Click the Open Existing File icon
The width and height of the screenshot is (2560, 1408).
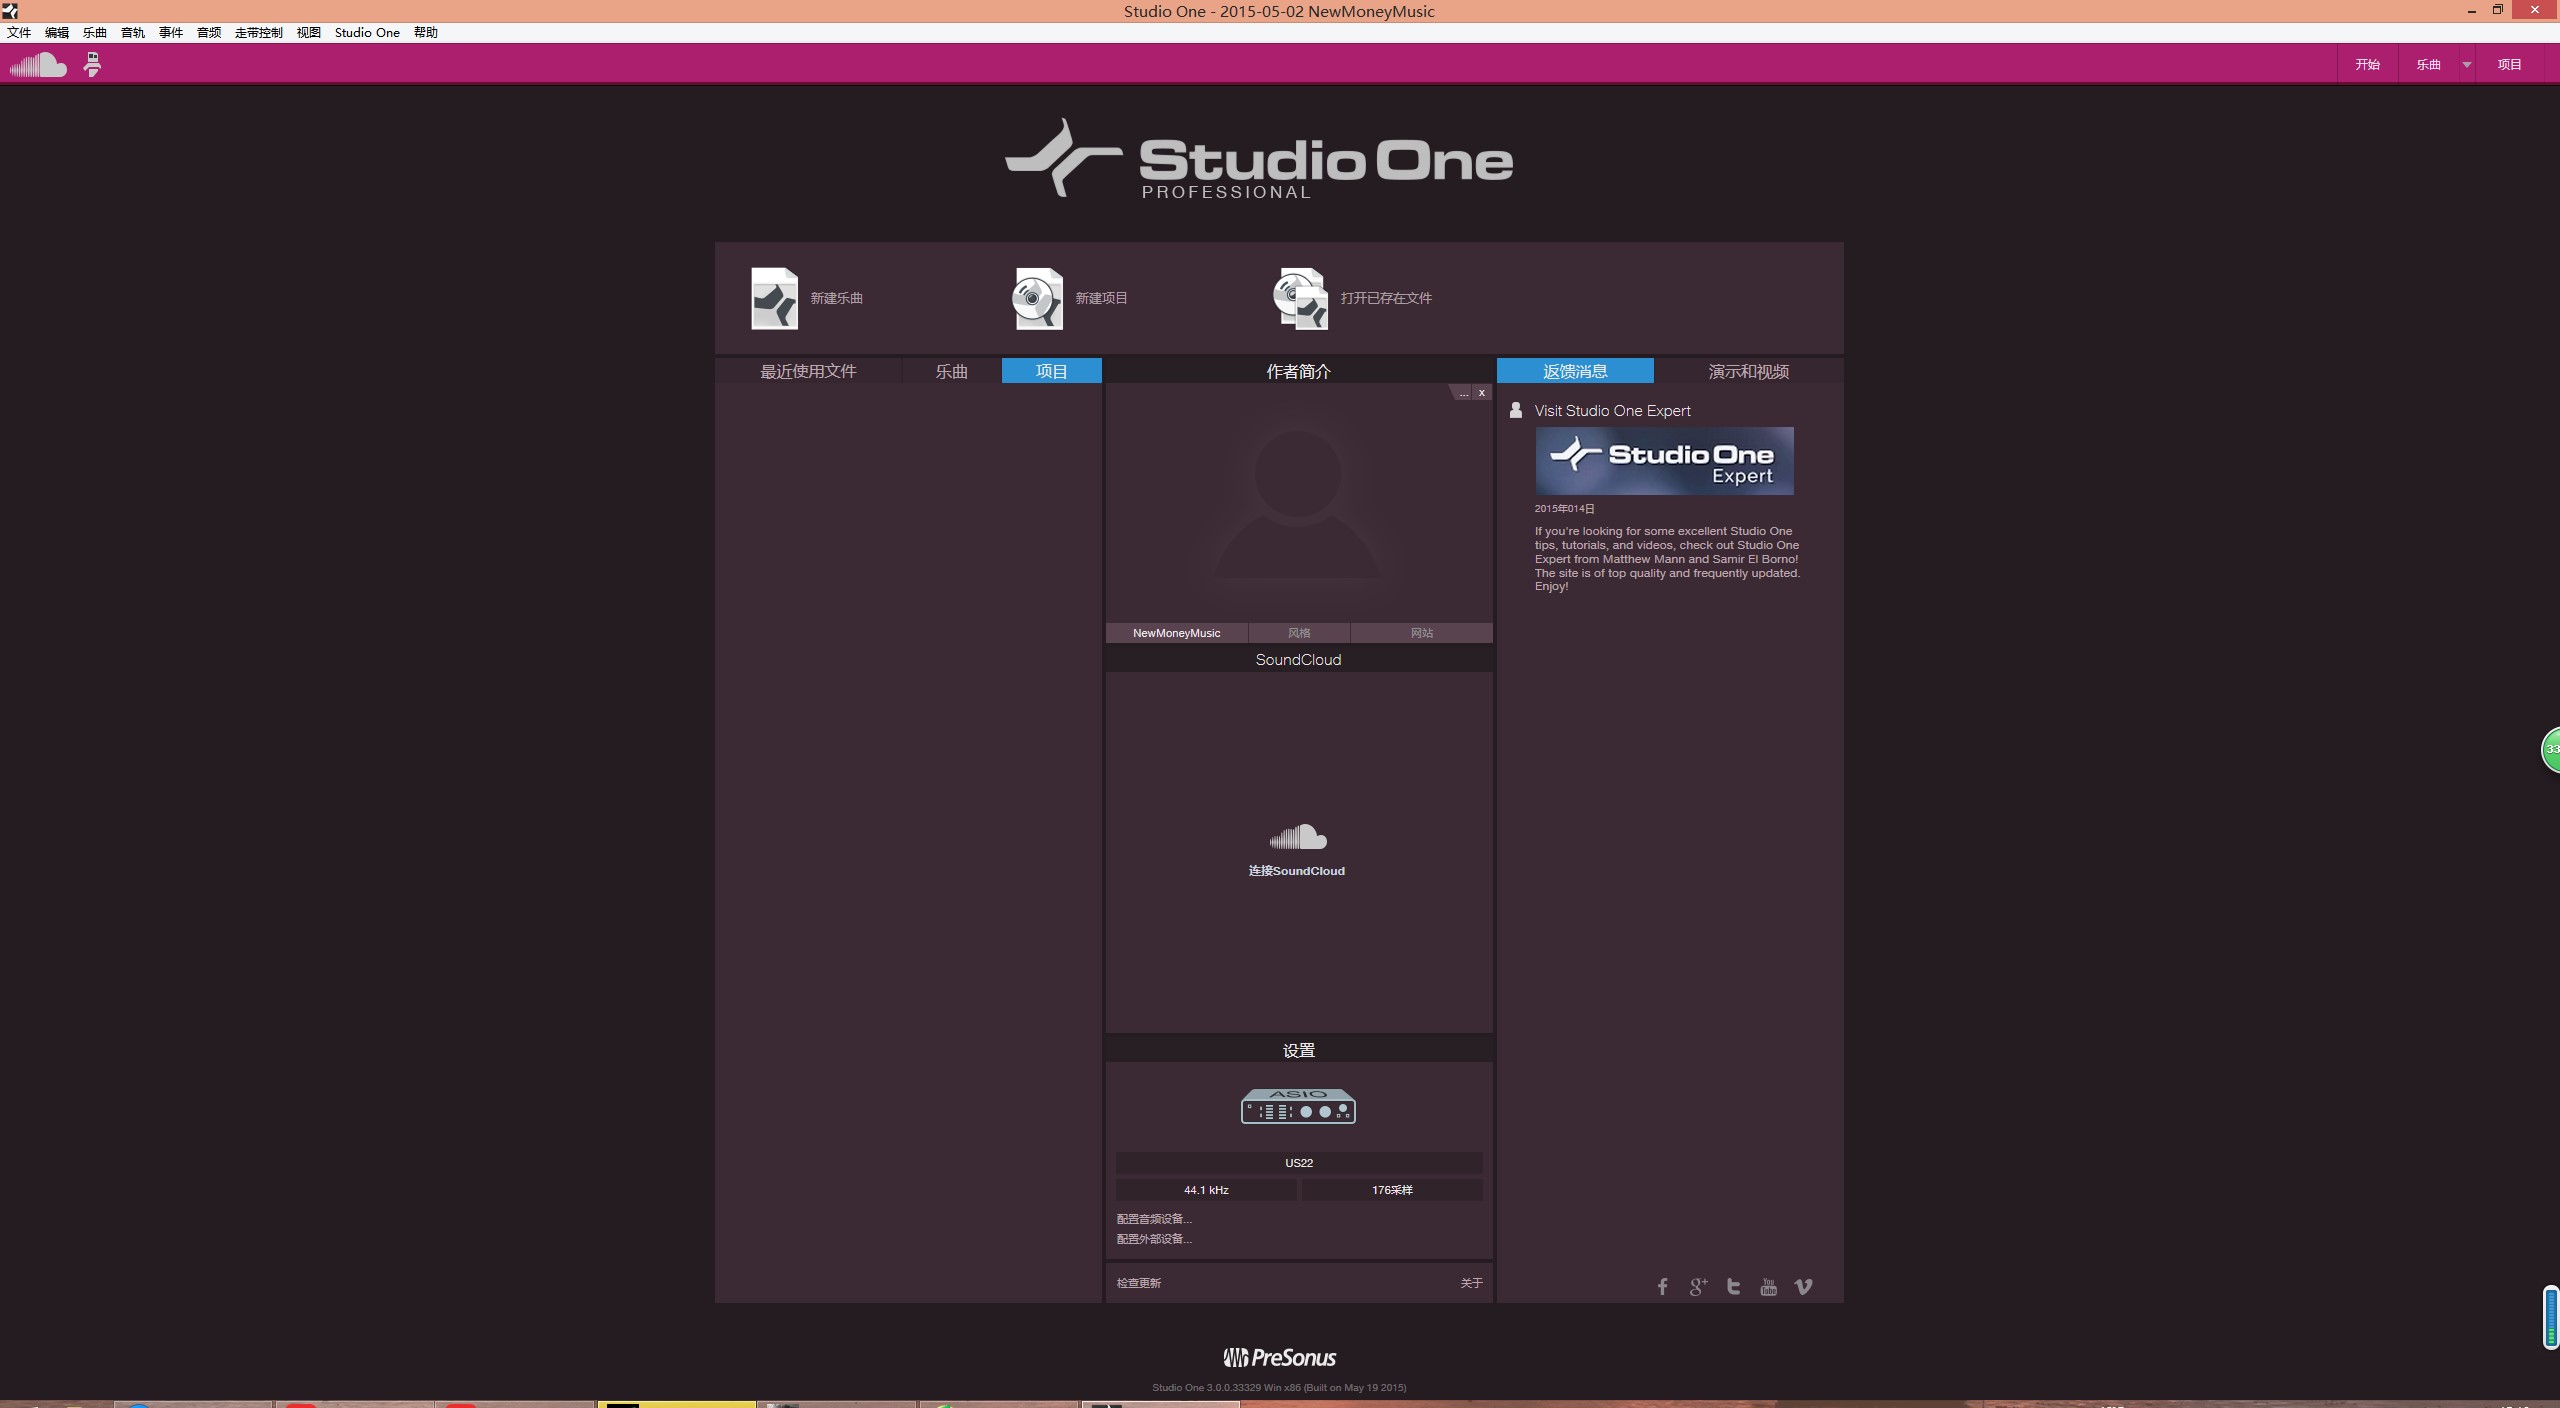point(1300,298)
